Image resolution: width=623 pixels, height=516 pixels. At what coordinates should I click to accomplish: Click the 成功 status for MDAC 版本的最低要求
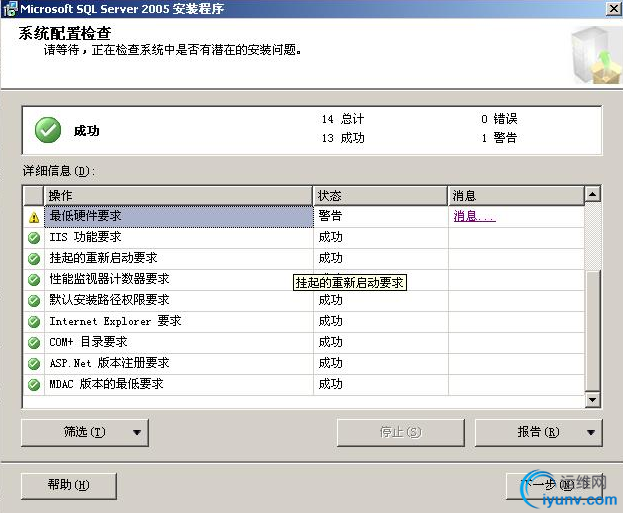pyautogui.click(x=330, y=384)
